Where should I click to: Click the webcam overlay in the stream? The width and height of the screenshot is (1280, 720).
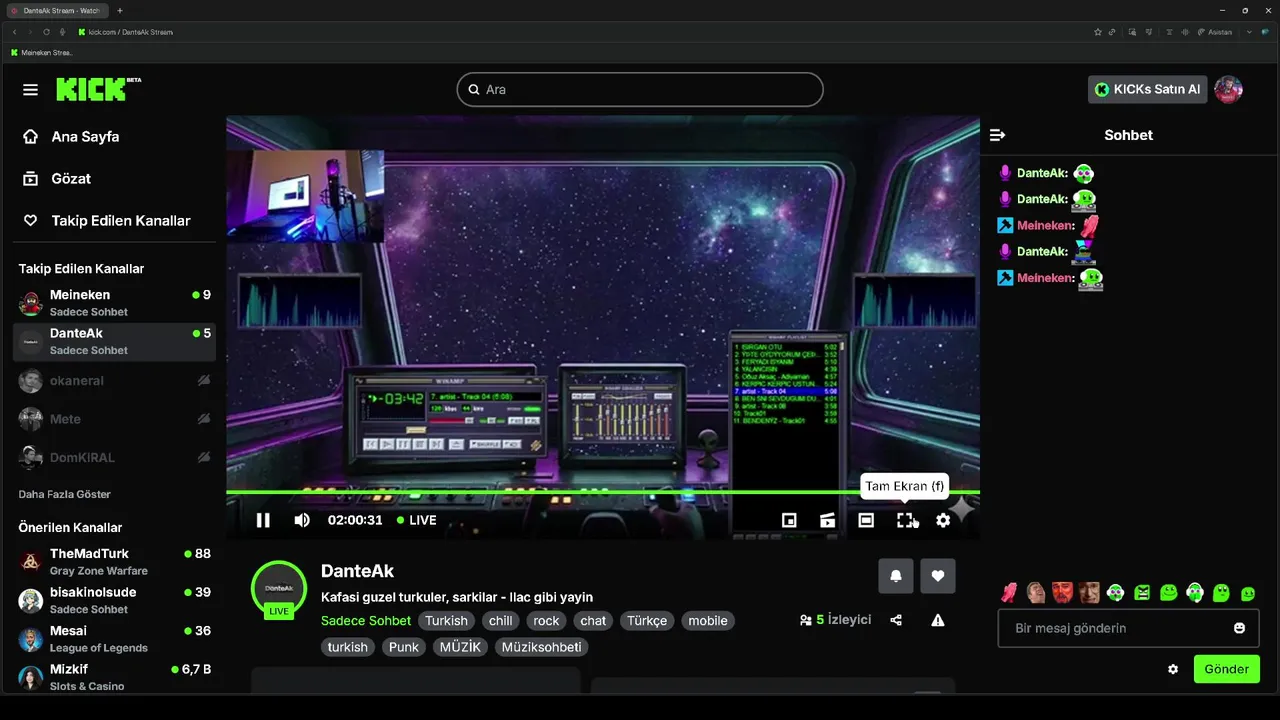tap(305, 196)
